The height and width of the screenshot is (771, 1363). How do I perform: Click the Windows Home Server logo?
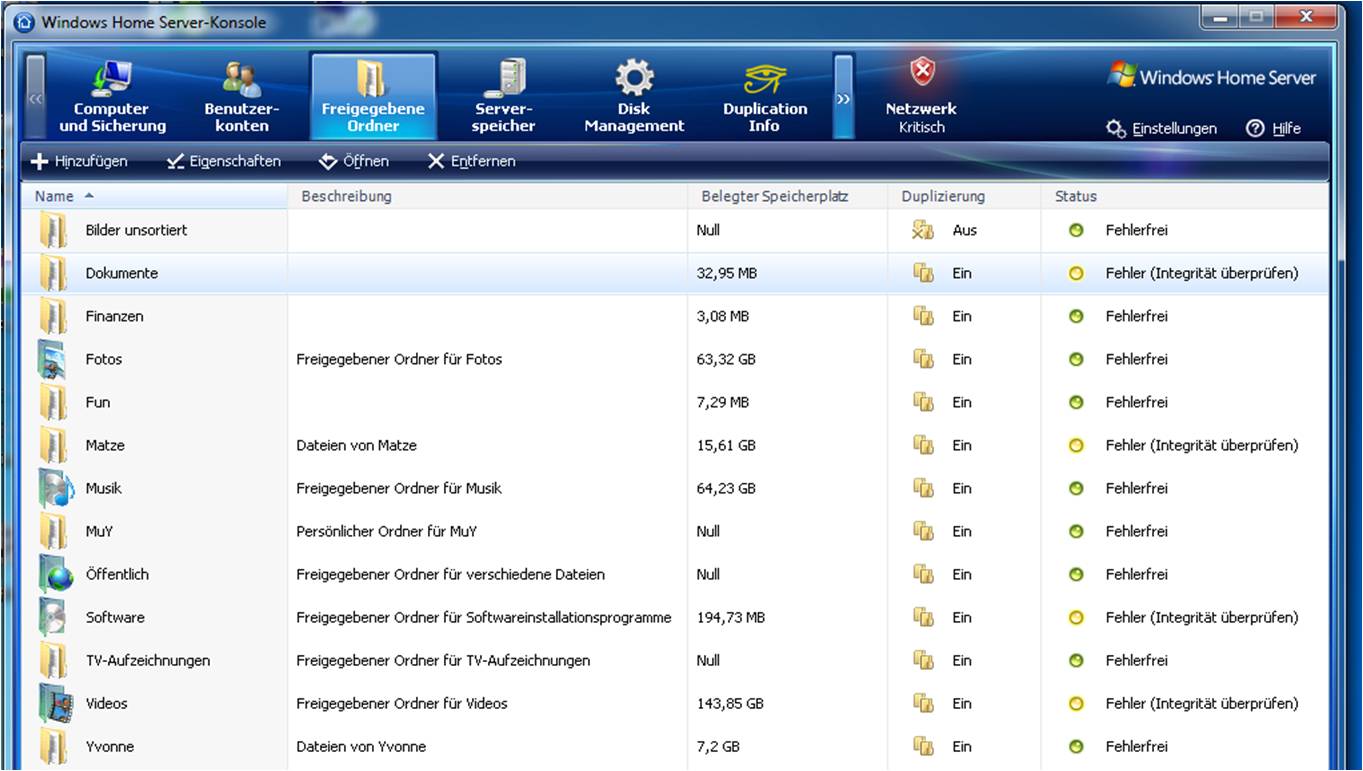point(1211,77)
